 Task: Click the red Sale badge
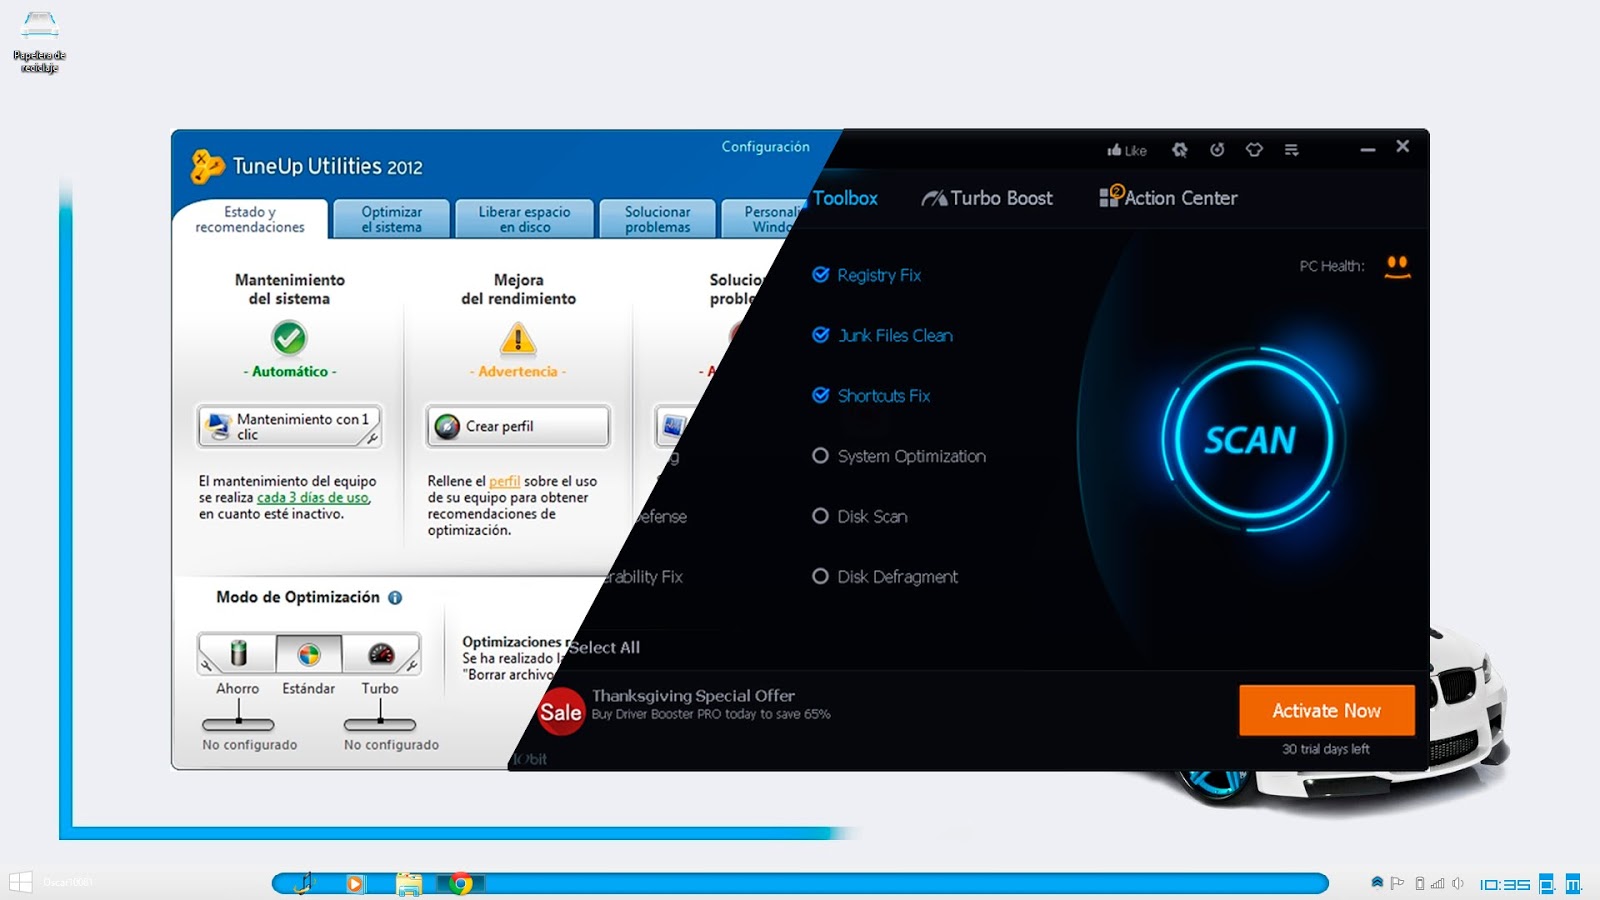coord(561,711)
